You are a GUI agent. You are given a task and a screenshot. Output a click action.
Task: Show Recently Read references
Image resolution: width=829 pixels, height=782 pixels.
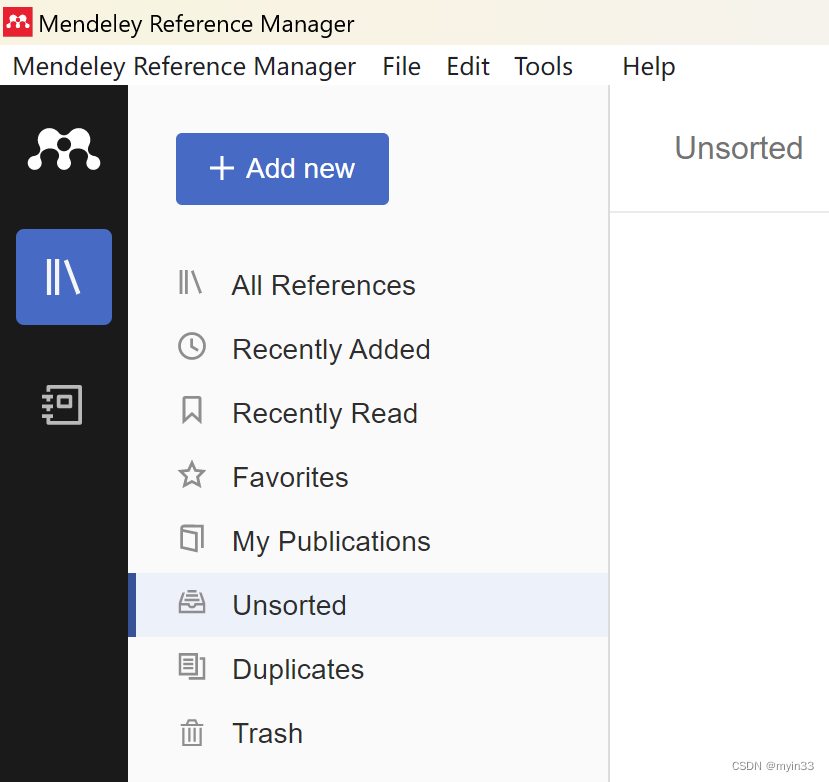click(x=368, y=413)
